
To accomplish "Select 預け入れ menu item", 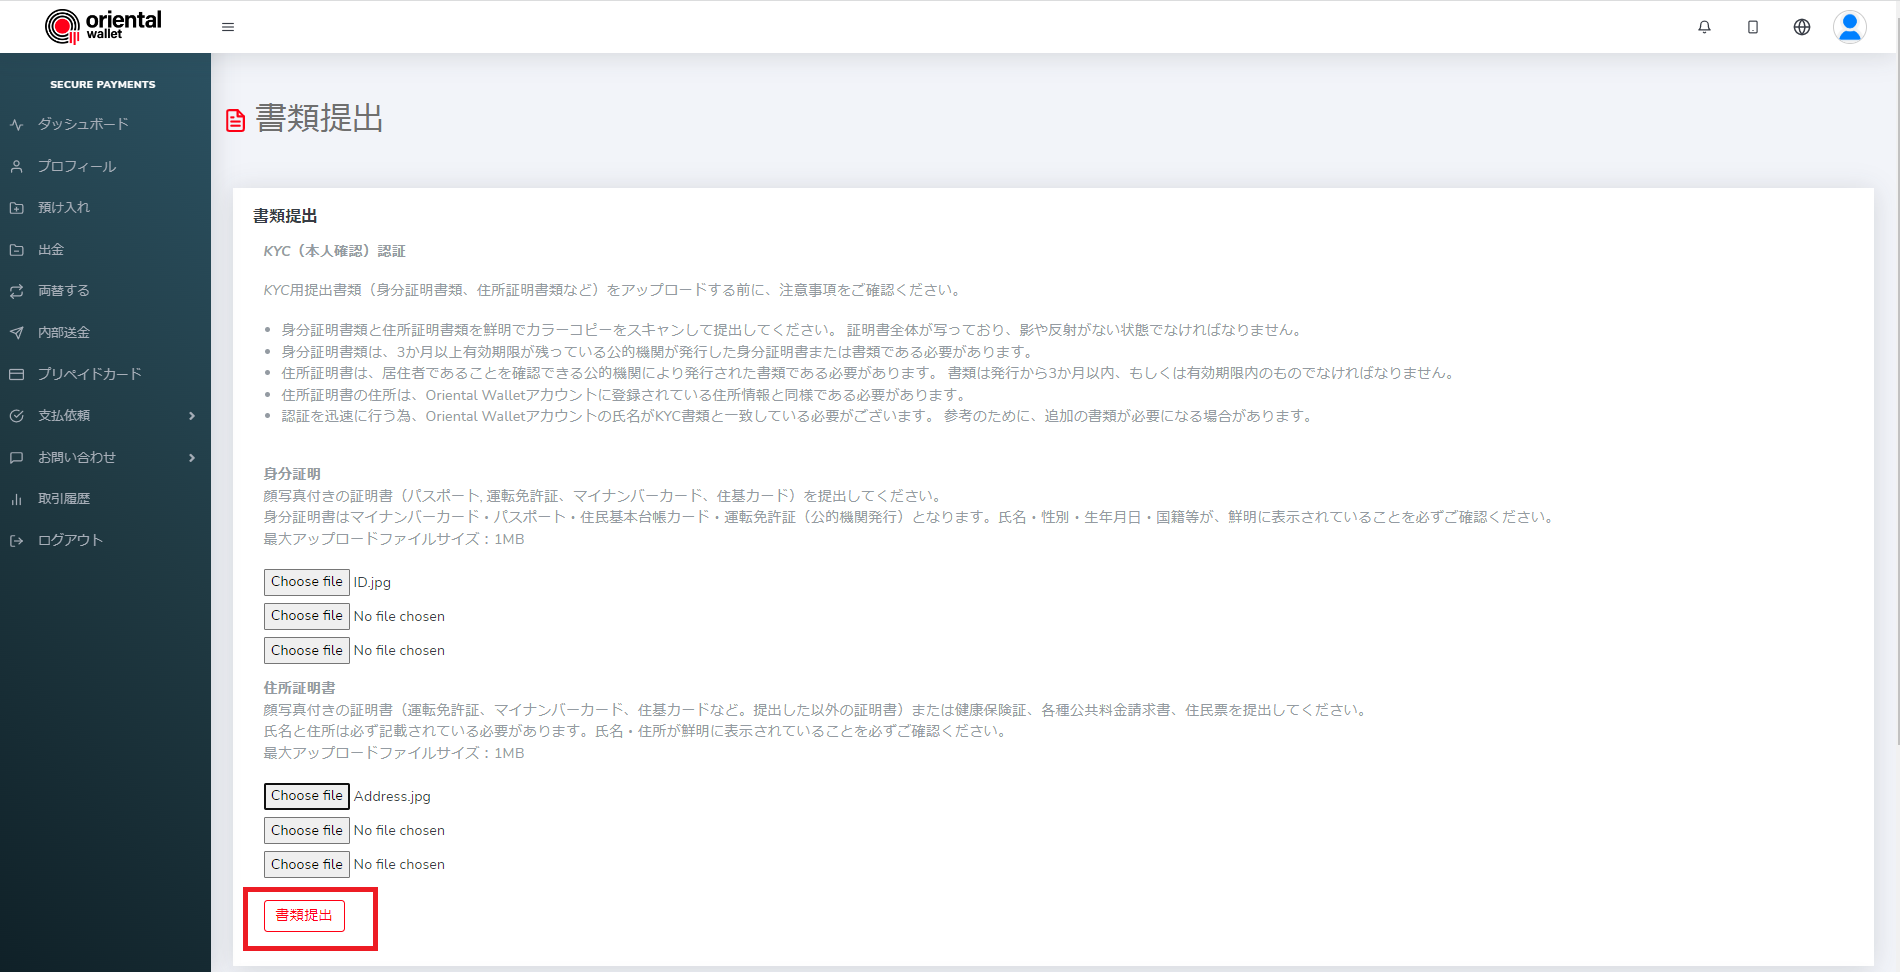I will tap(64, 207).
